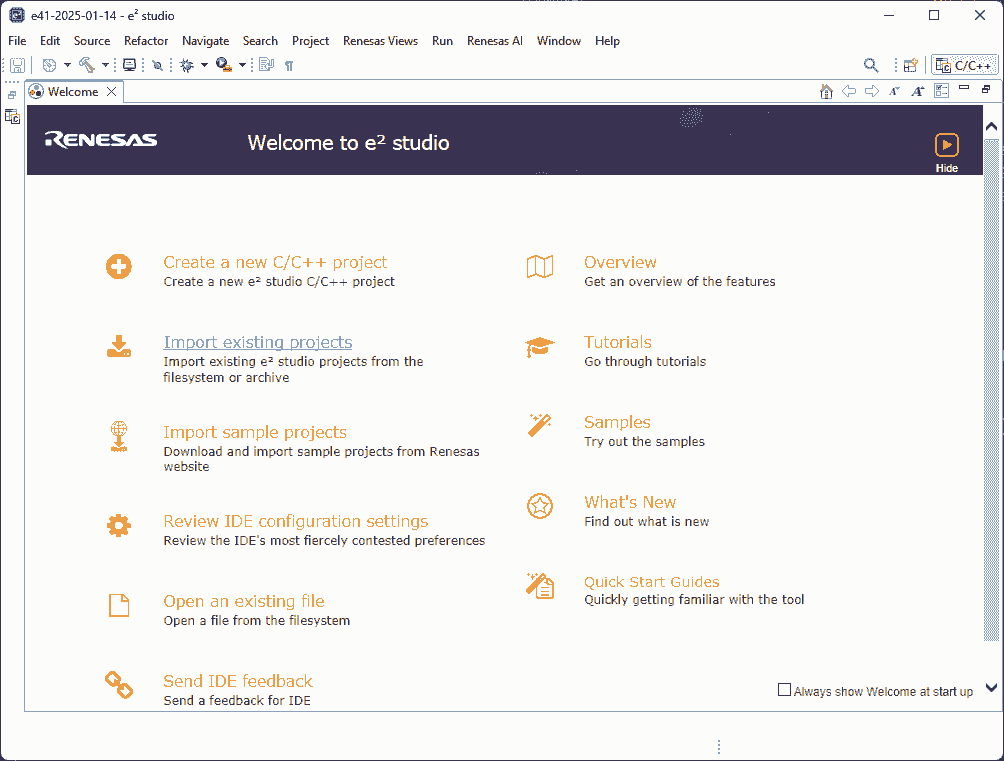This screenshot has width=1004, height=761.
Task: Enable Always show Welcome at start up
Action: pos(785,690)
